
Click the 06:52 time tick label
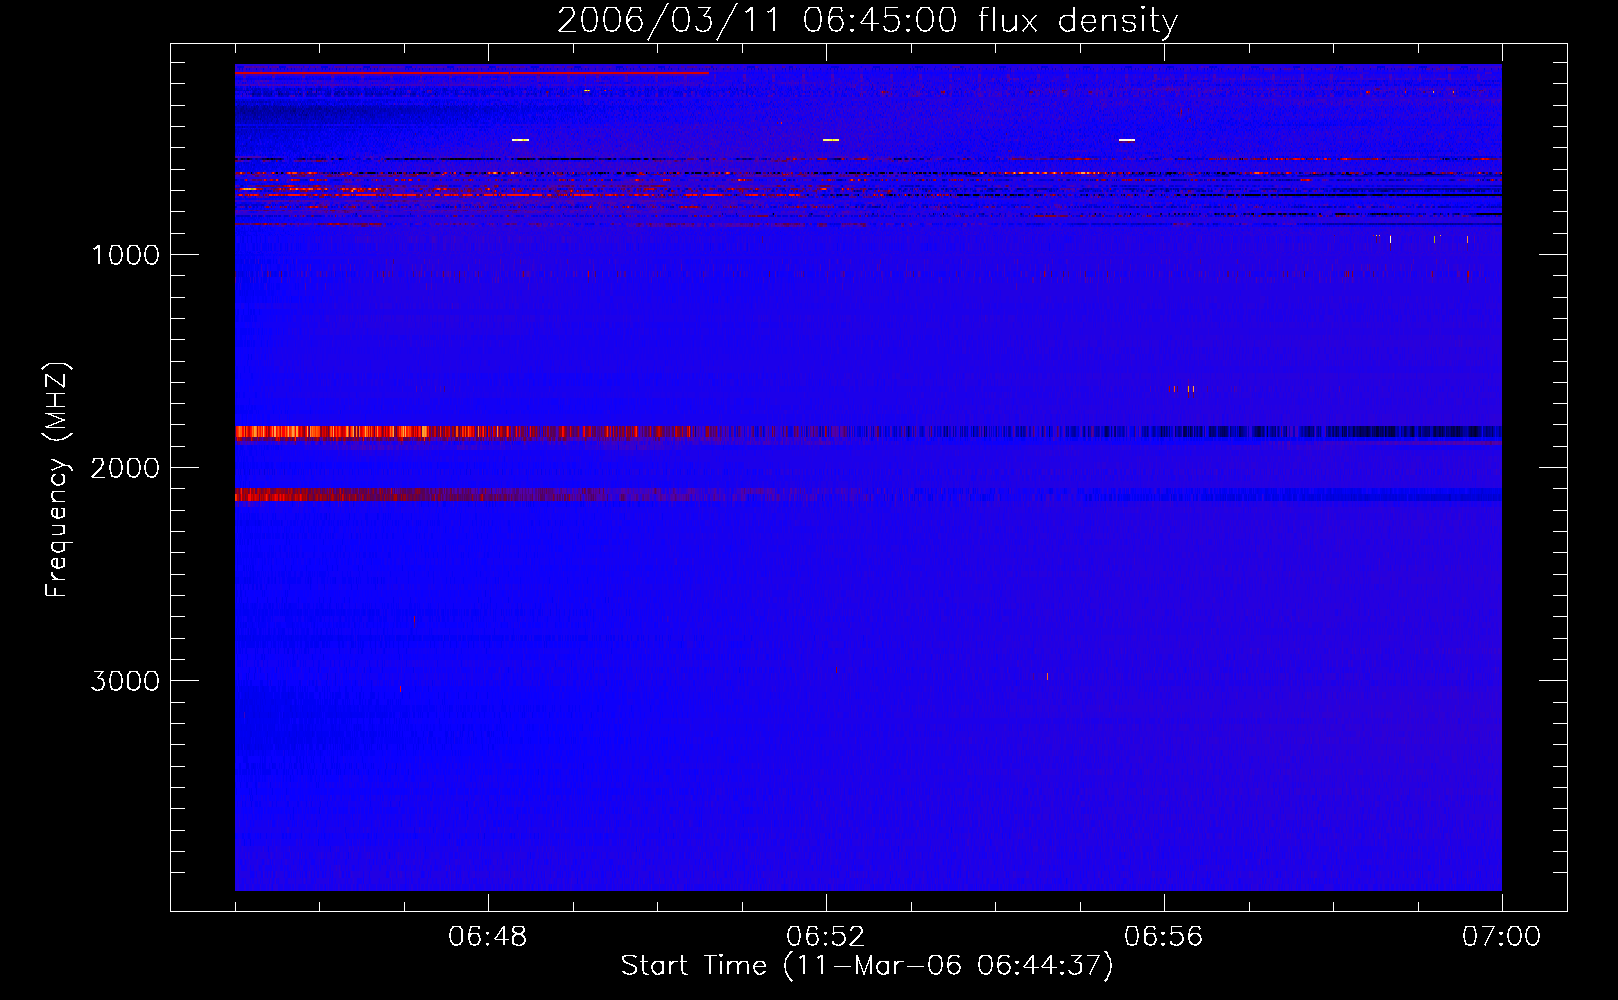825,937
